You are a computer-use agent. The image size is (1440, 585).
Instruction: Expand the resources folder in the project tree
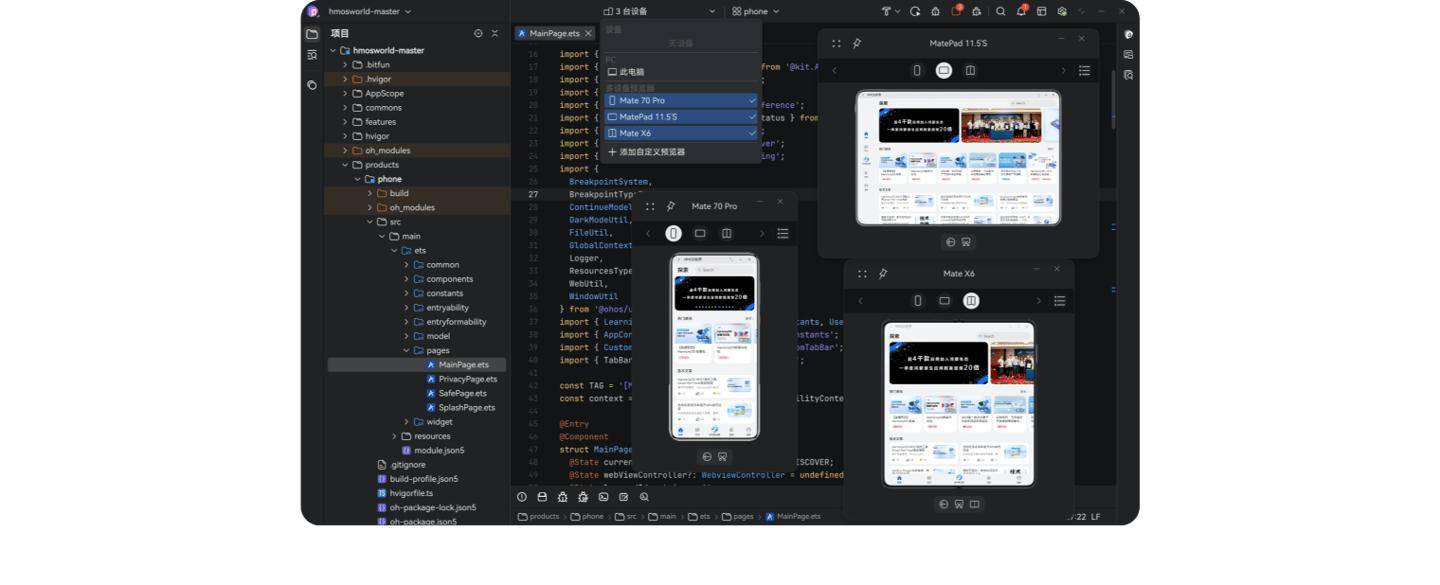(x=393, y=436)
